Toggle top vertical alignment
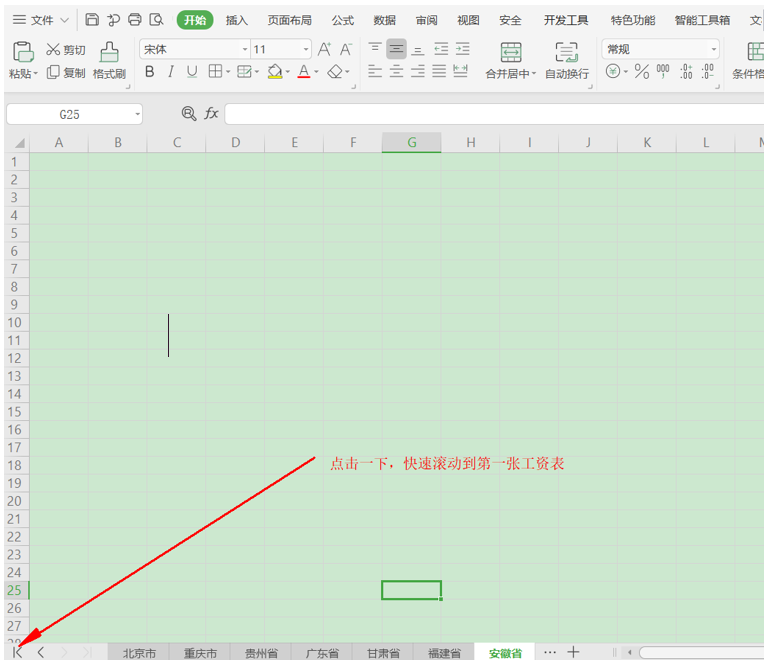Image resolution: width=764 pixels, height=660 pixels. pos(375,49)
